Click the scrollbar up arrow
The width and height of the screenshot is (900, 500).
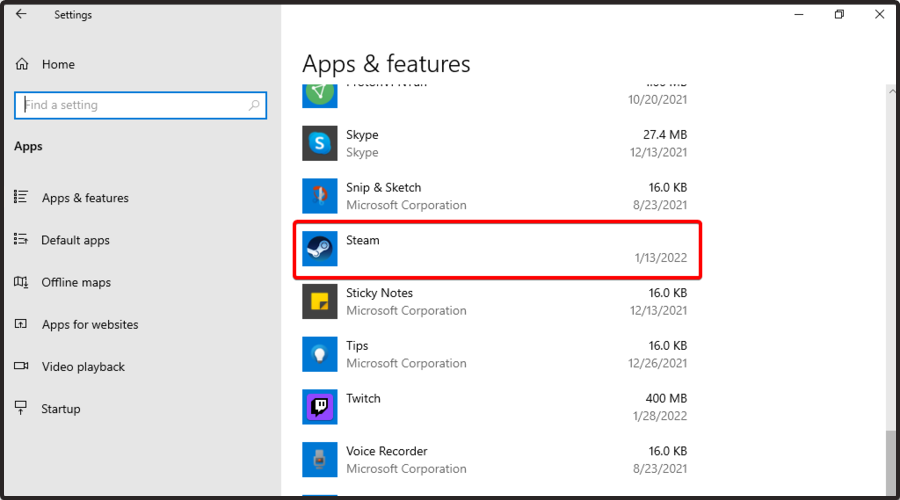(x=891, y=91)
